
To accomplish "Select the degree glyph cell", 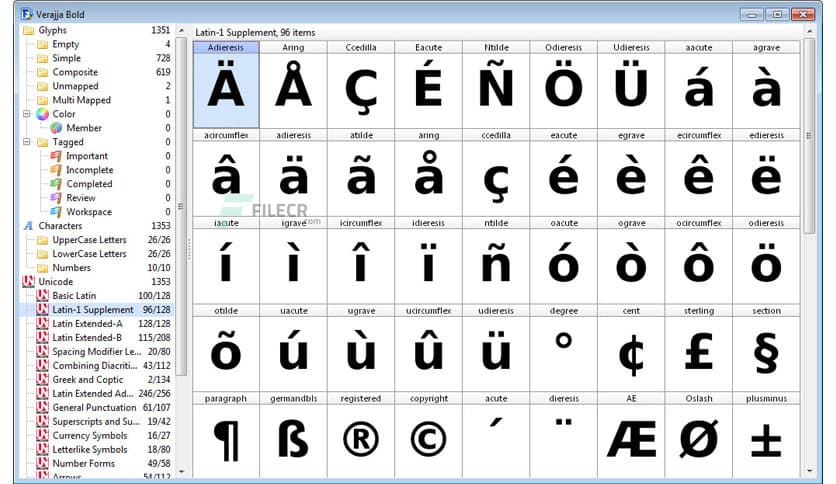I will (564, 348).
